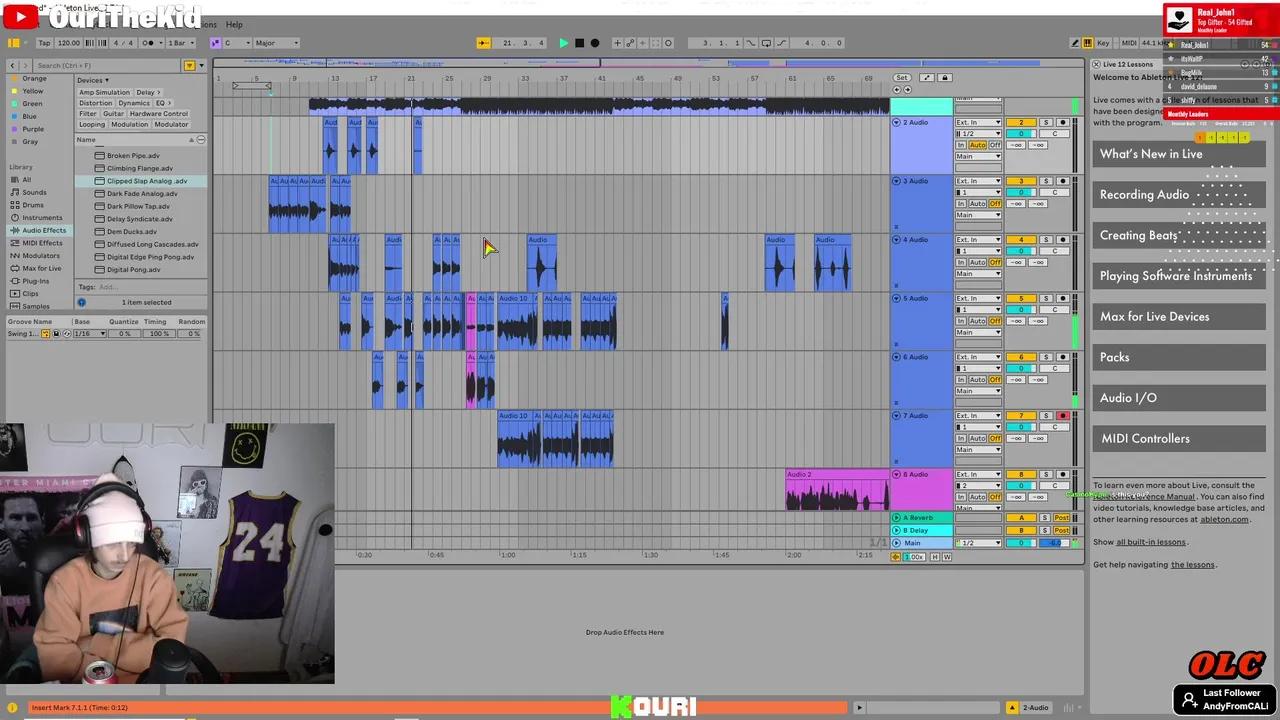Select the Modulation filter tag

coord(129,125)
